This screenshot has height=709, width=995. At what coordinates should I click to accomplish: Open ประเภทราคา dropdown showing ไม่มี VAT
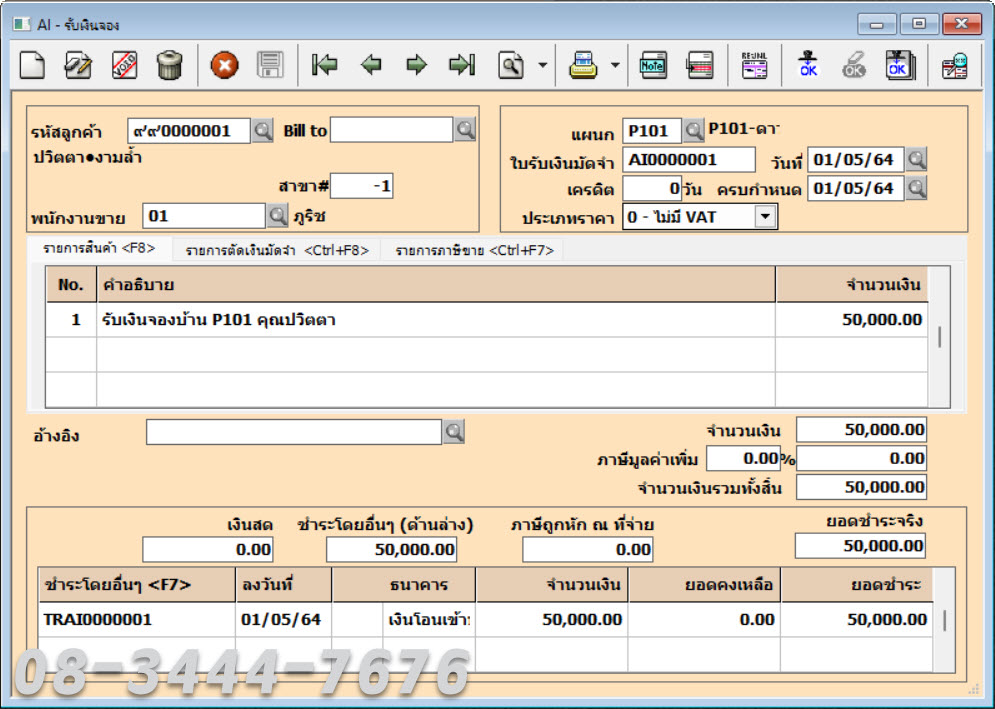pyautogui.click(x=765, y=216)
